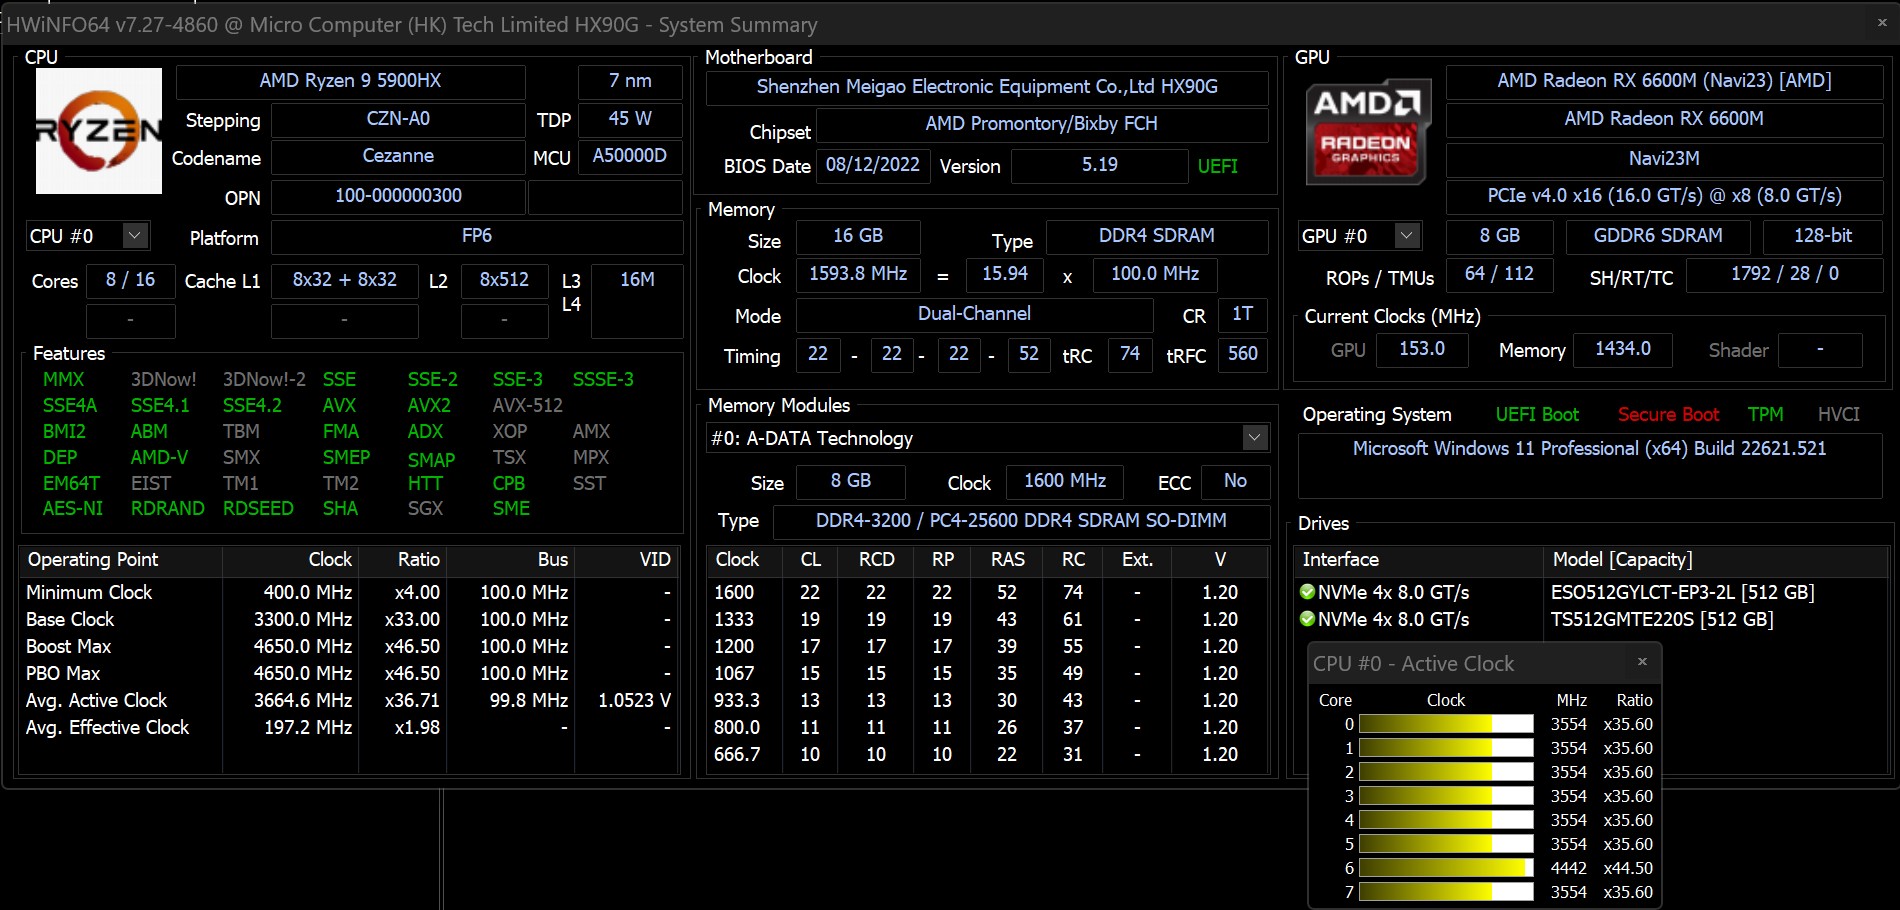Click the AMD Radeon Graphics logo
Image resolution: width=1900 pixels, height=910 pixels.
coord(1367,132)
